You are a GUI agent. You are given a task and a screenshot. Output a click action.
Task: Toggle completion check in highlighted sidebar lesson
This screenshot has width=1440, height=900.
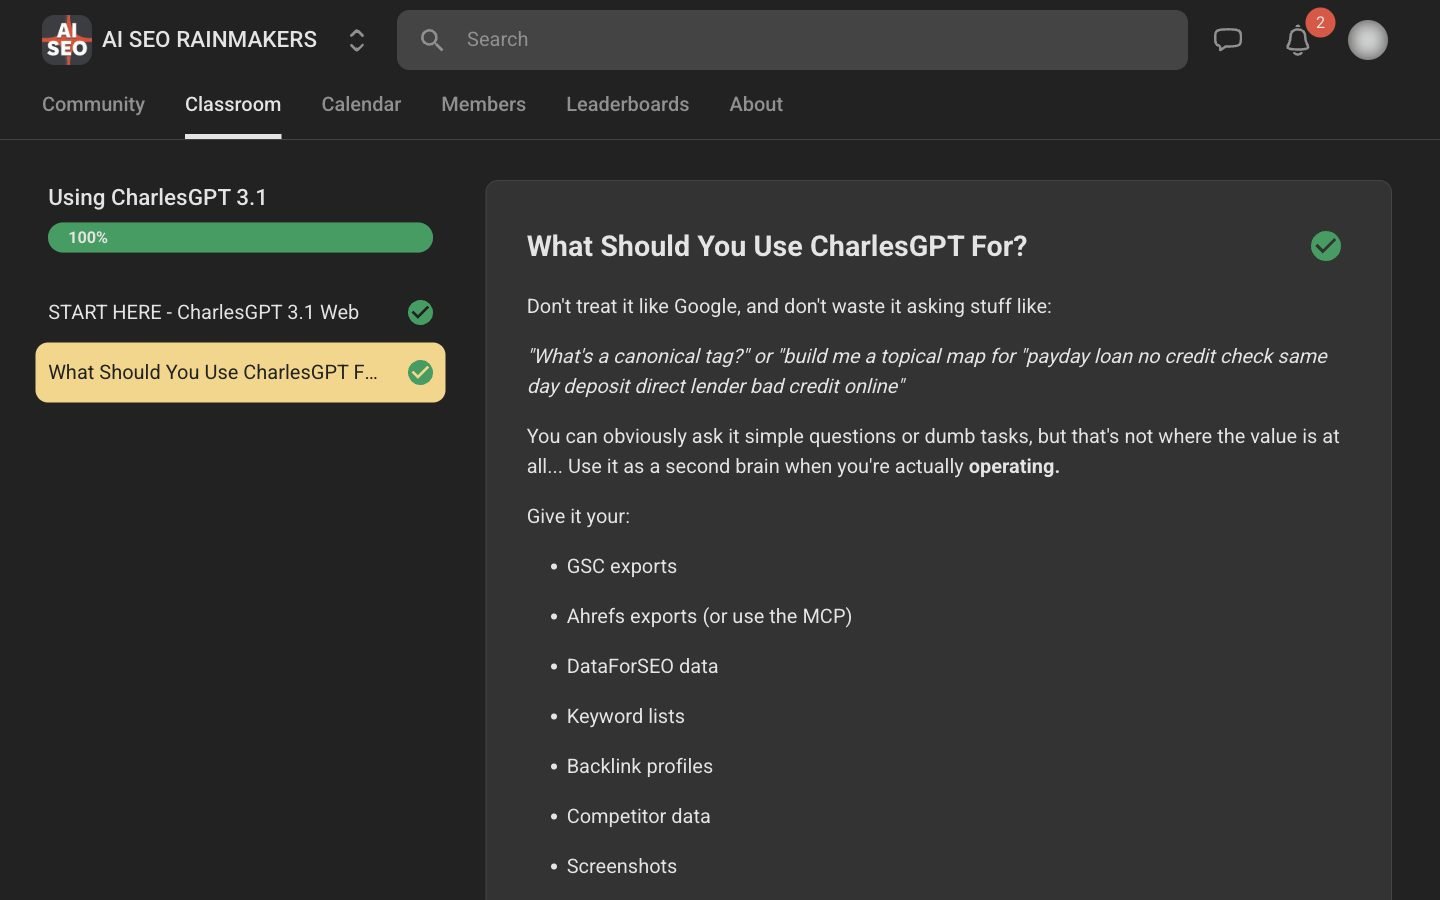[x=421, y=372]
